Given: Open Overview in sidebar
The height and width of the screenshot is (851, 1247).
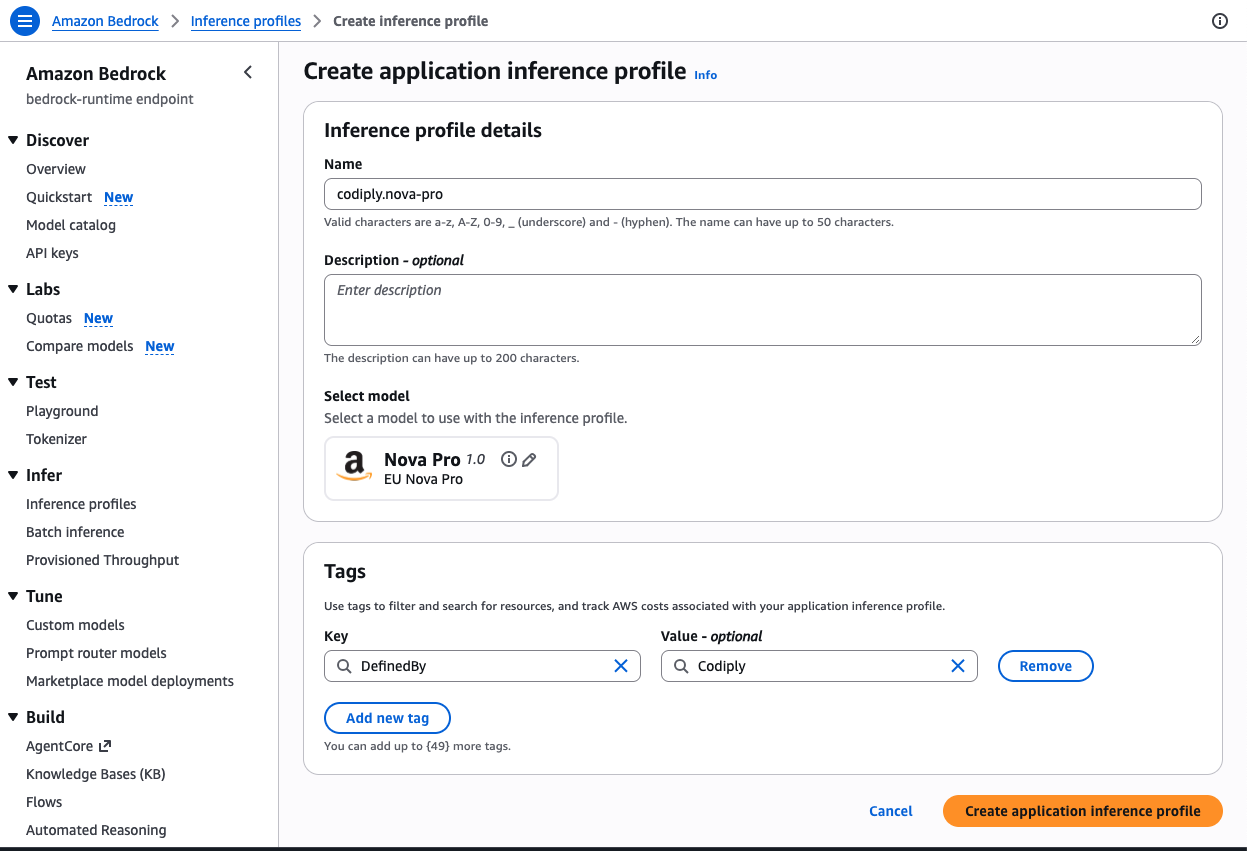Looking at the screenshot, I should coord(56,169).
